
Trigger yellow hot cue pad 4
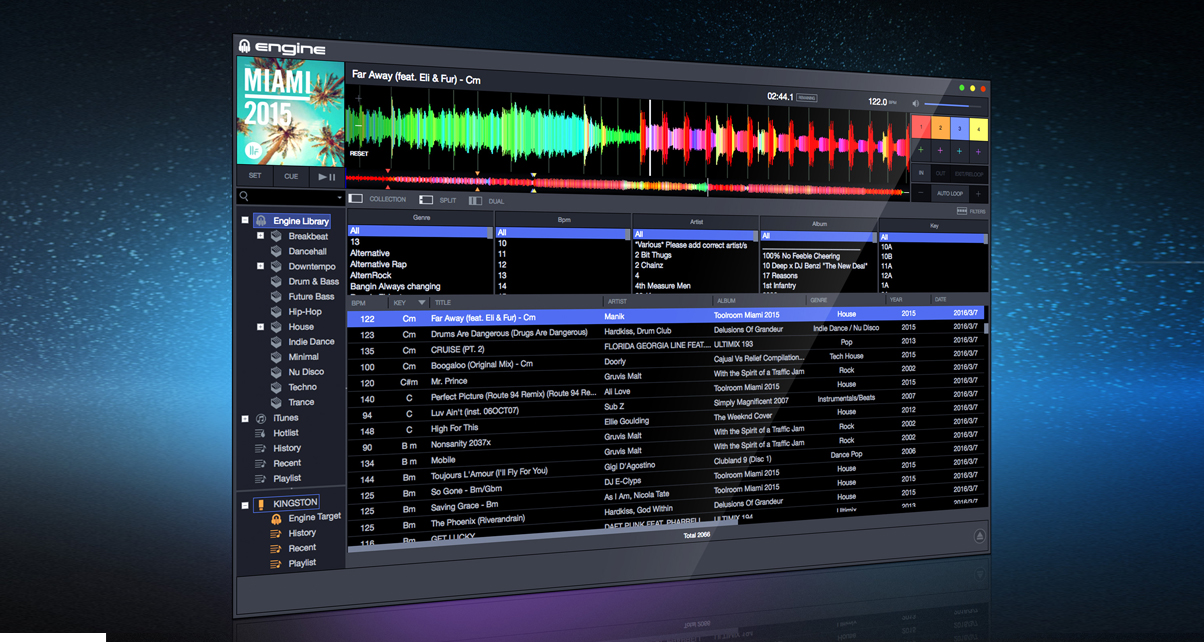tap(978, 128)
